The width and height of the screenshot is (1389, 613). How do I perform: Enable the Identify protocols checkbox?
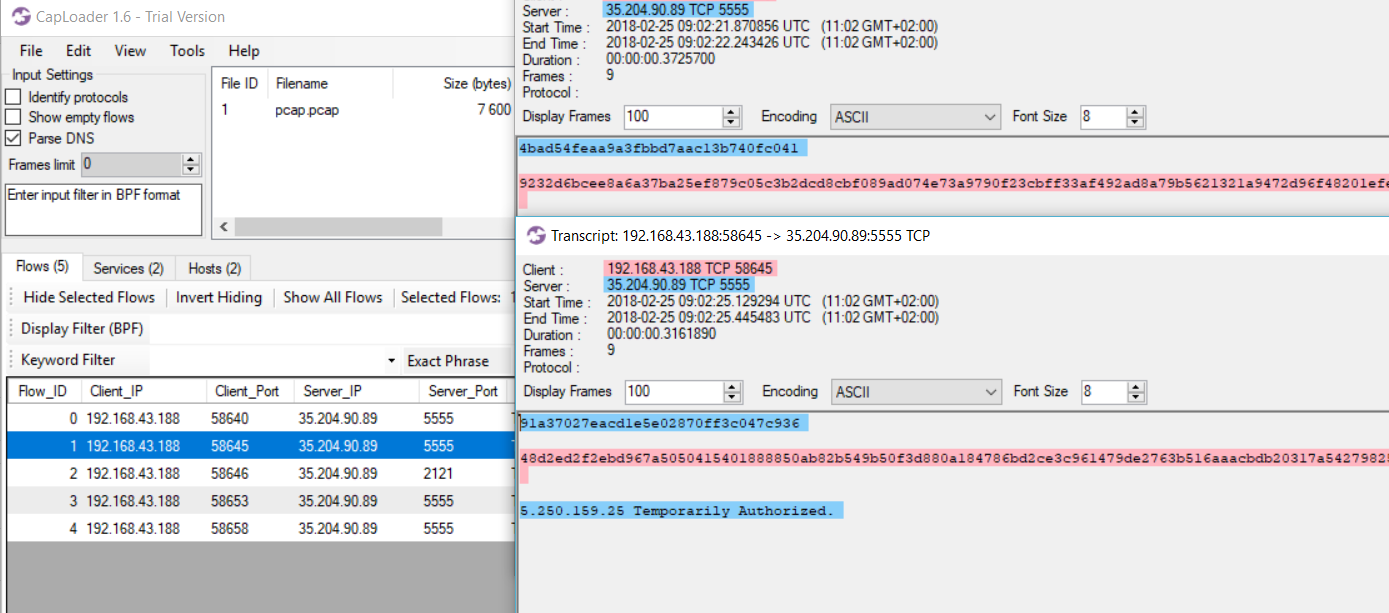point(13,97)
